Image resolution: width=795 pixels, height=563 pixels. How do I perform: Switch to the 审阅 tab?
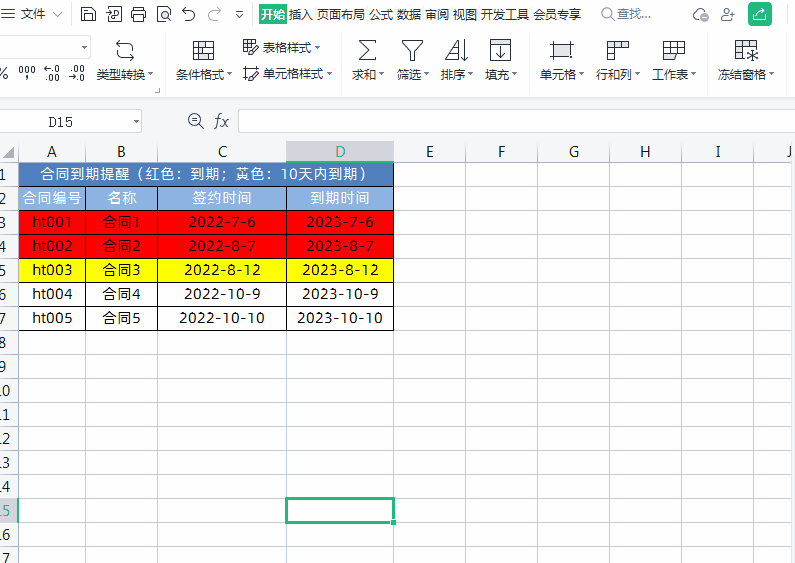point(437,14)
